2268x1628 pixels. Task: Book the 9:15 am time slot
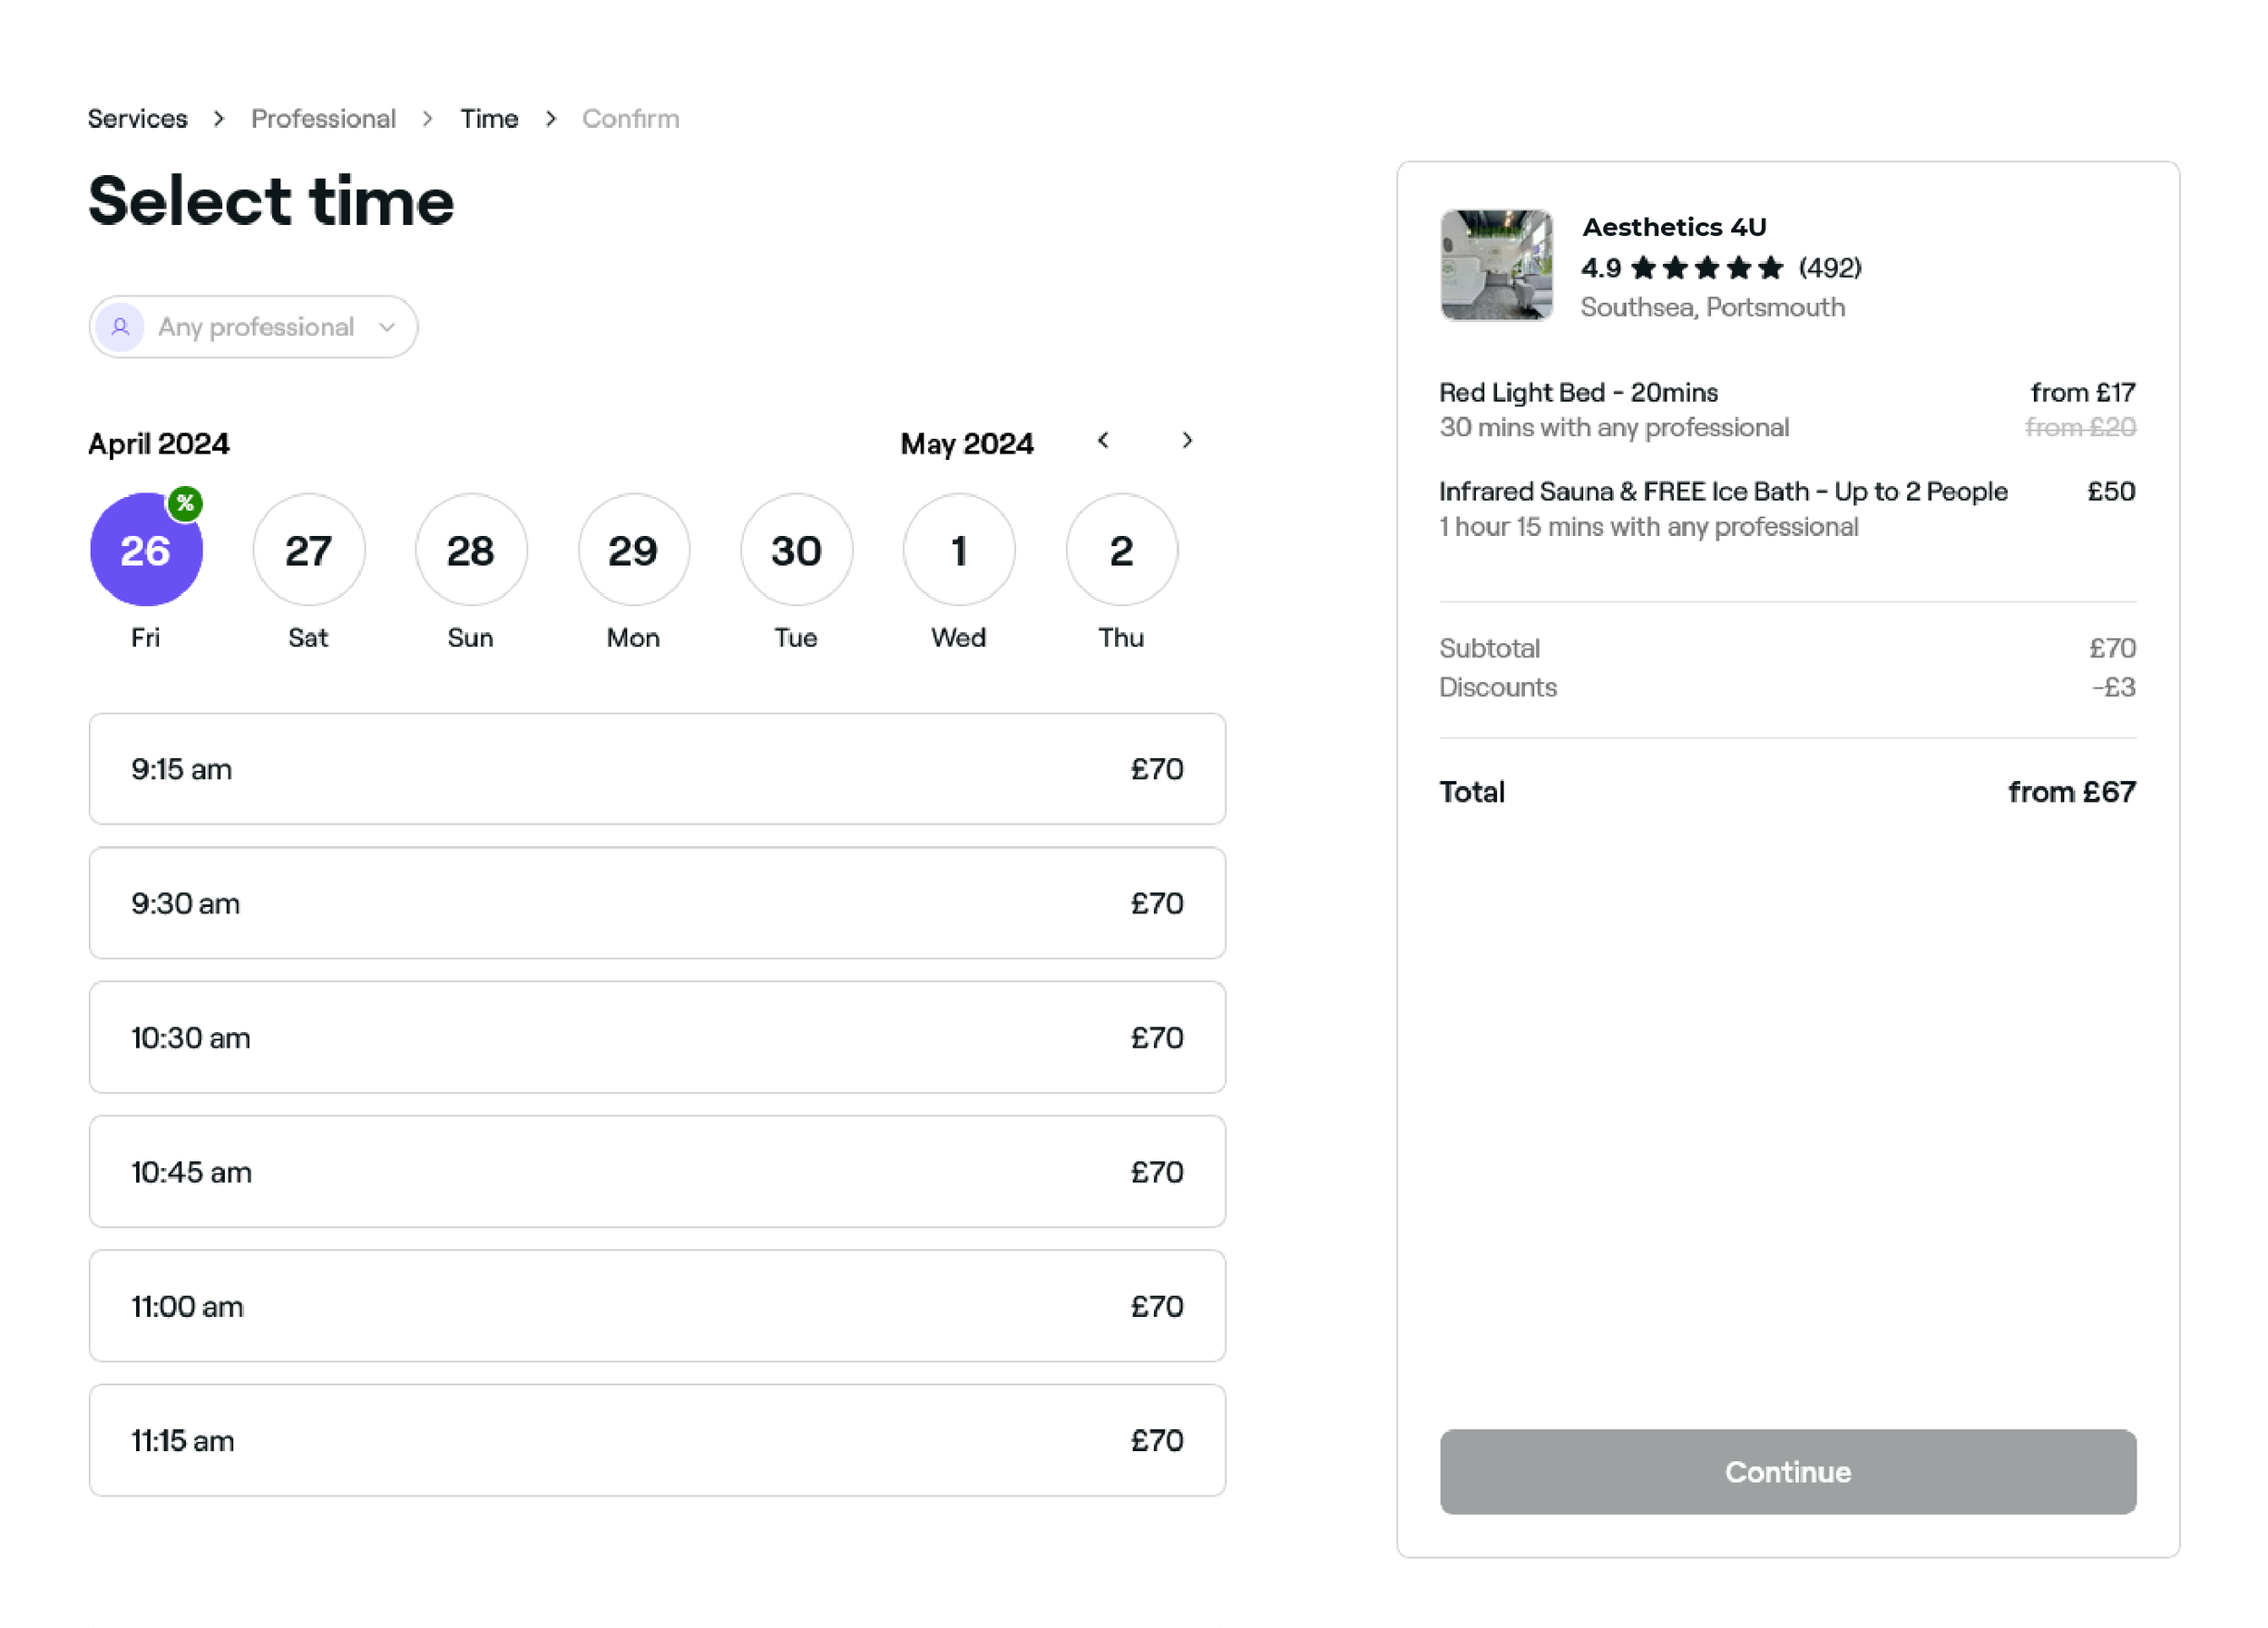(x=657, y=769)
